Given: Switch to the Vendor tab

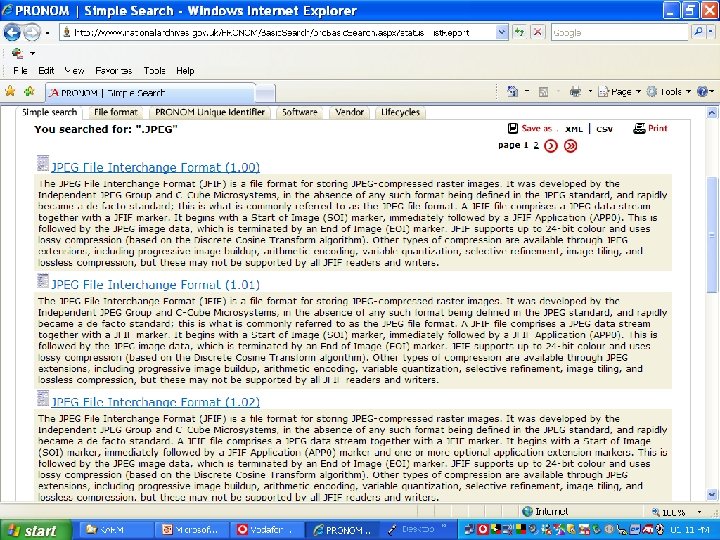Looking at the screenshot, I should click(349, 112).
